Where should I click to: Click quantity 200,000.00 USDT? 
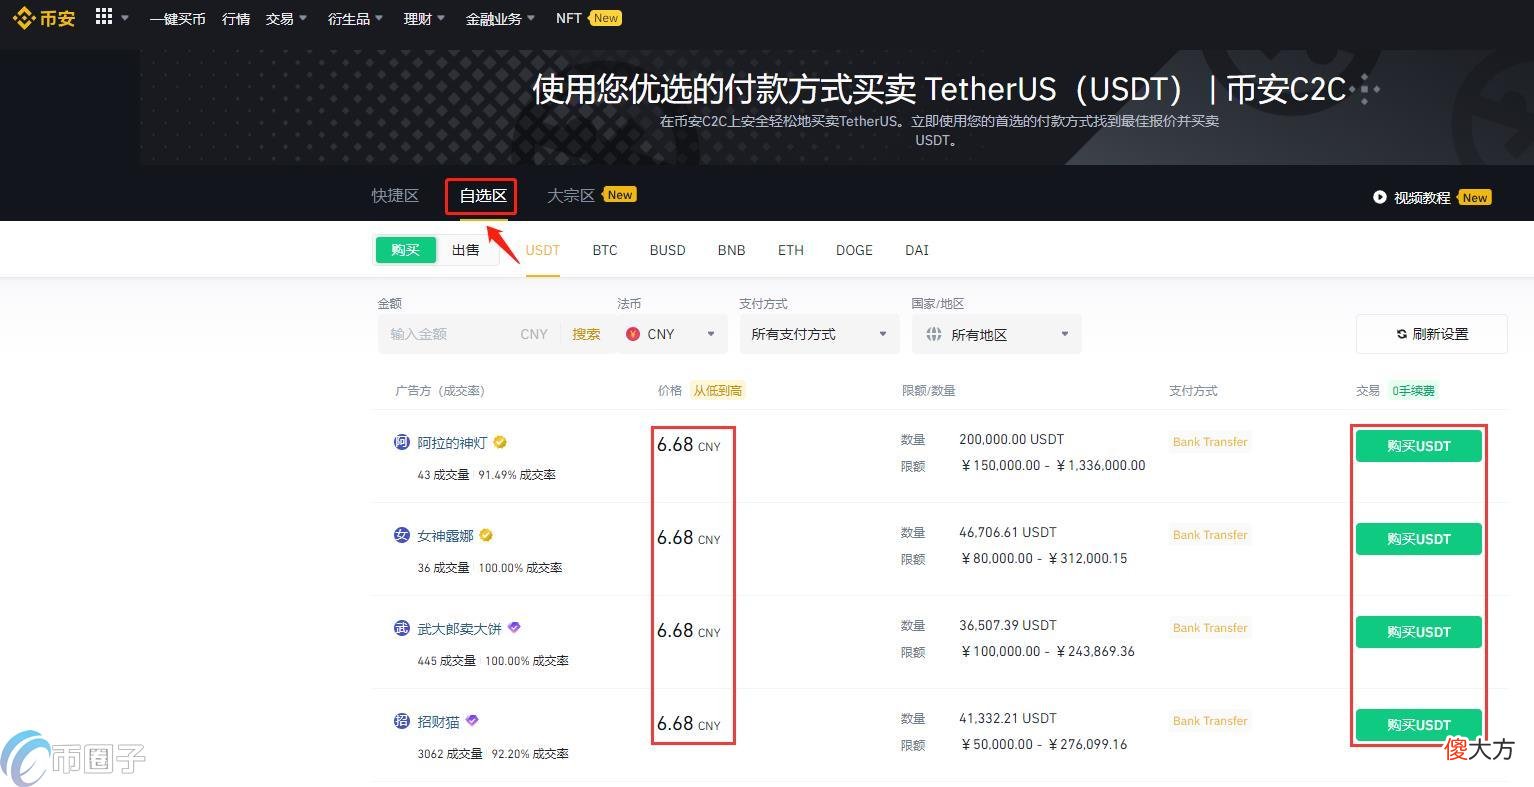[x=1011, y=439]
